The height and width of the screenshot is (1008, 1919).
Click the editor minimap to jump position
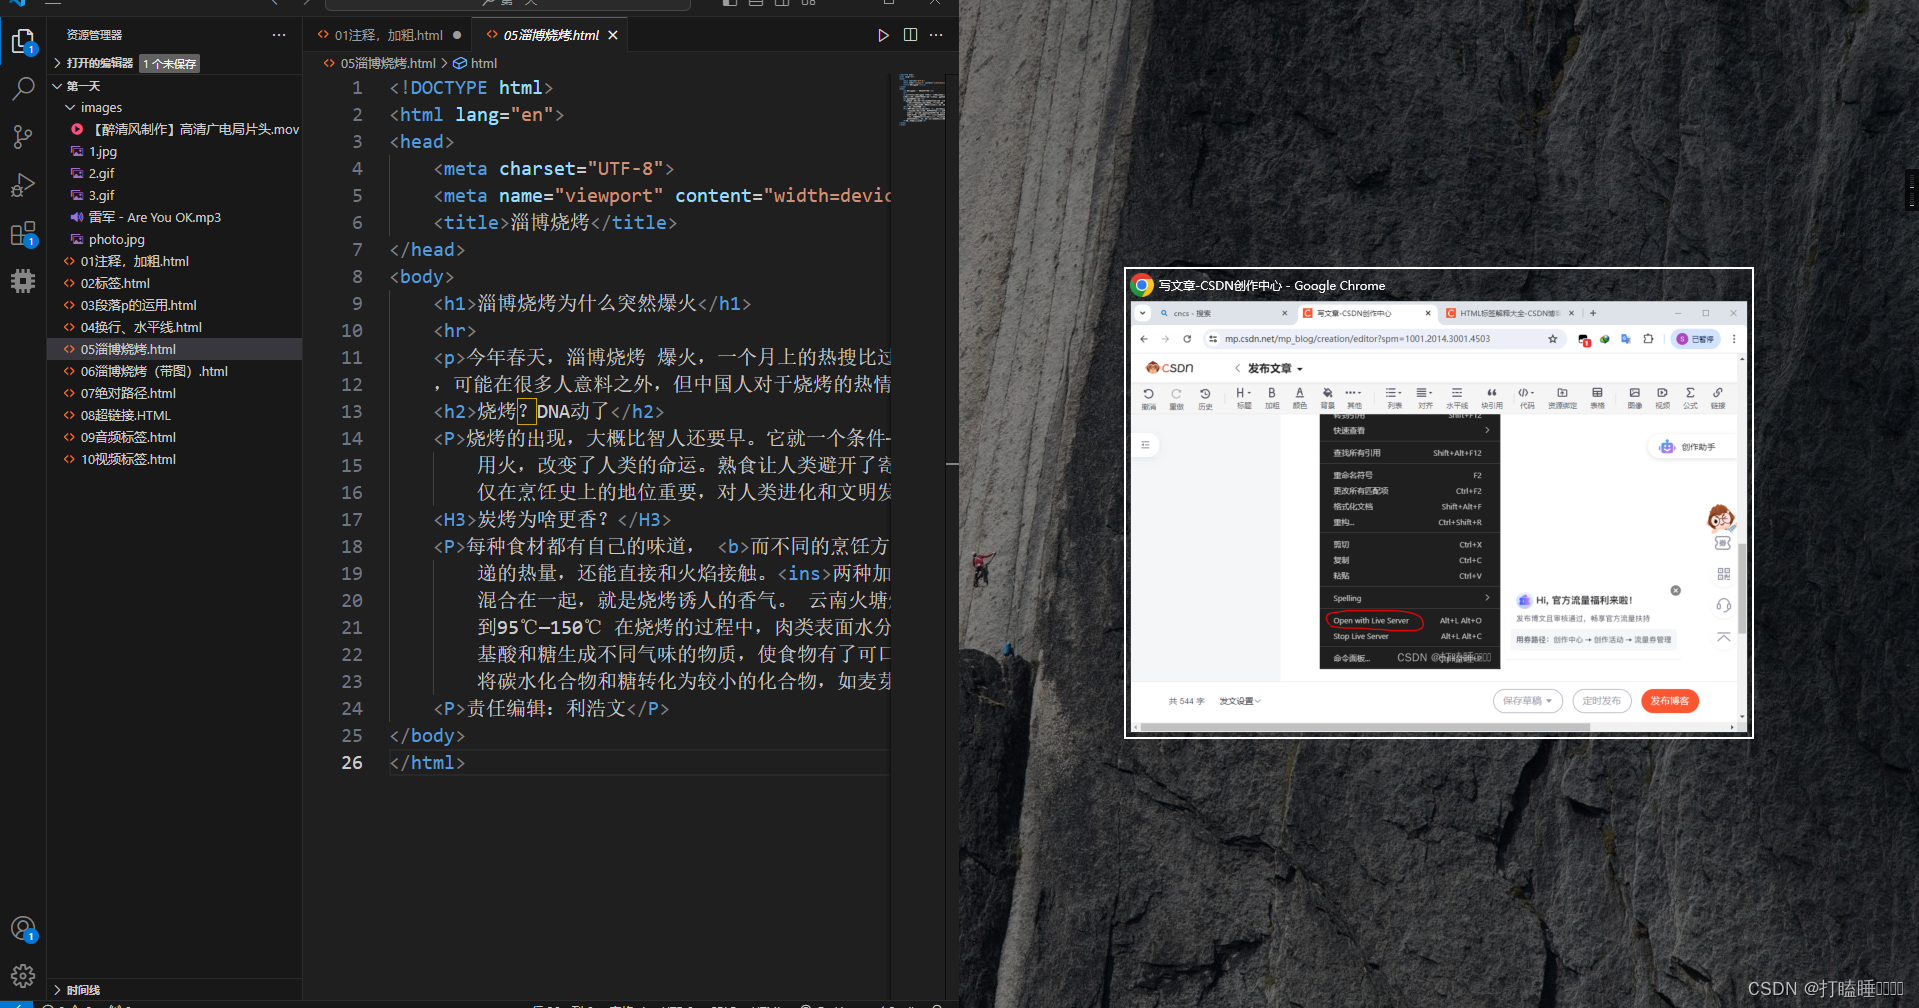point(922,100)
